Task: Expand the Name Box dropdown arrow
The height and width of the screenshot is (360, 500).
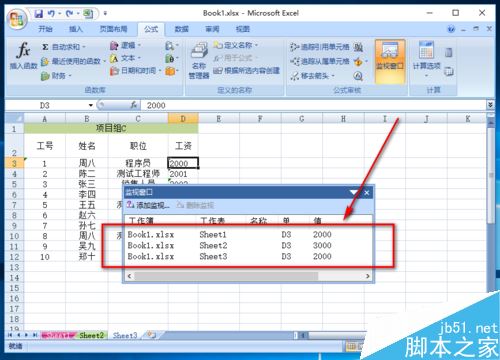Action: [91, 105]
